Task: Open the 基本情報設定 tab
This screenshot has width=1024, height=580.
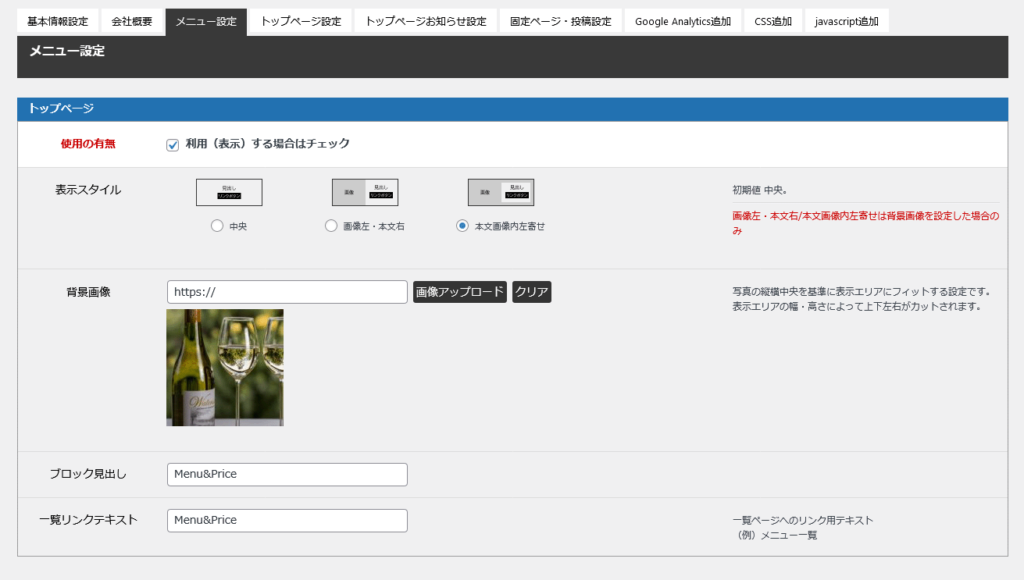Action: [57, 21]
